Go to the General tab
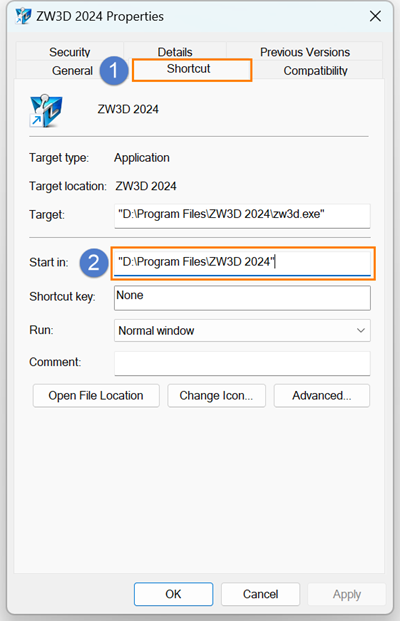The image size is (400, 621). click(72, 70)
